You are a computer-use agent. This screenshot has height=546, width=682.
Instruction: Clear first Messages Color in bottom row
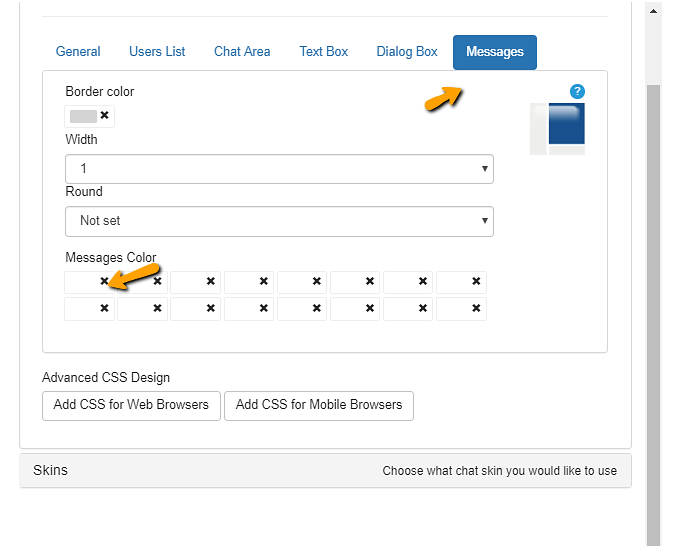104,309
